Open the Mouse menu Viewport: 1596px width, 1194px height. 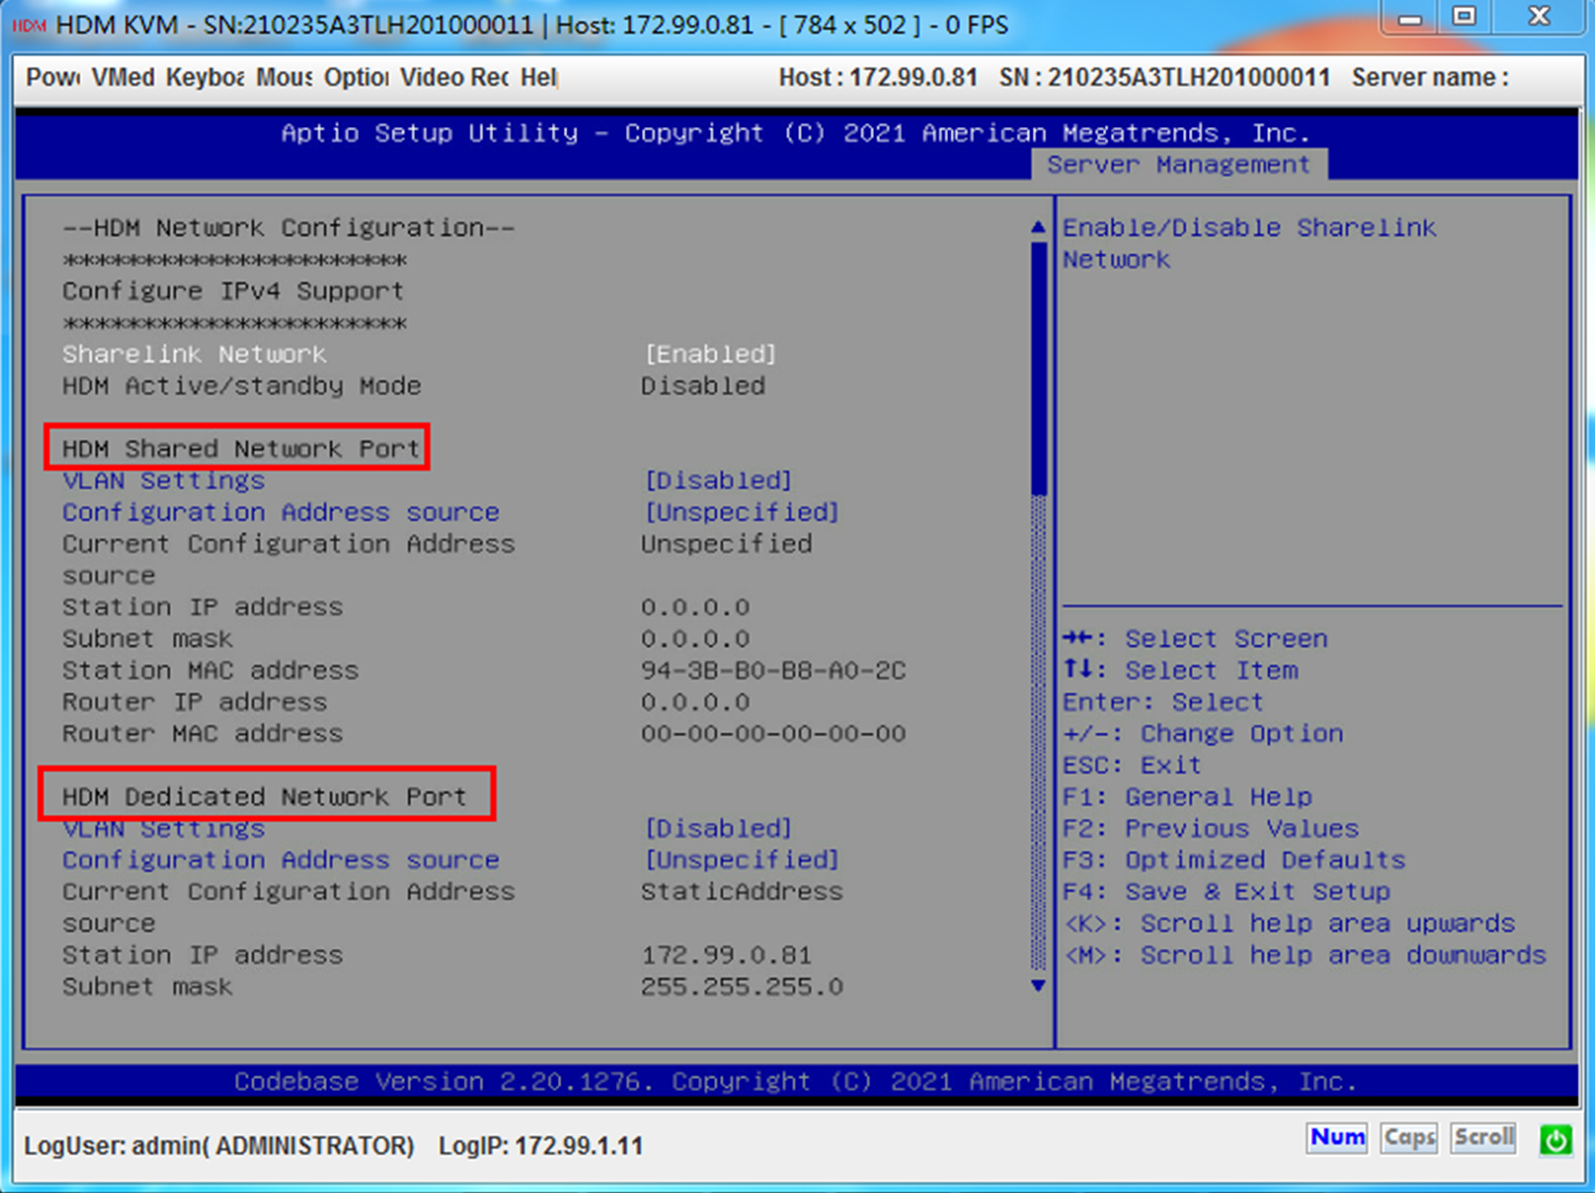click(284, 77)
